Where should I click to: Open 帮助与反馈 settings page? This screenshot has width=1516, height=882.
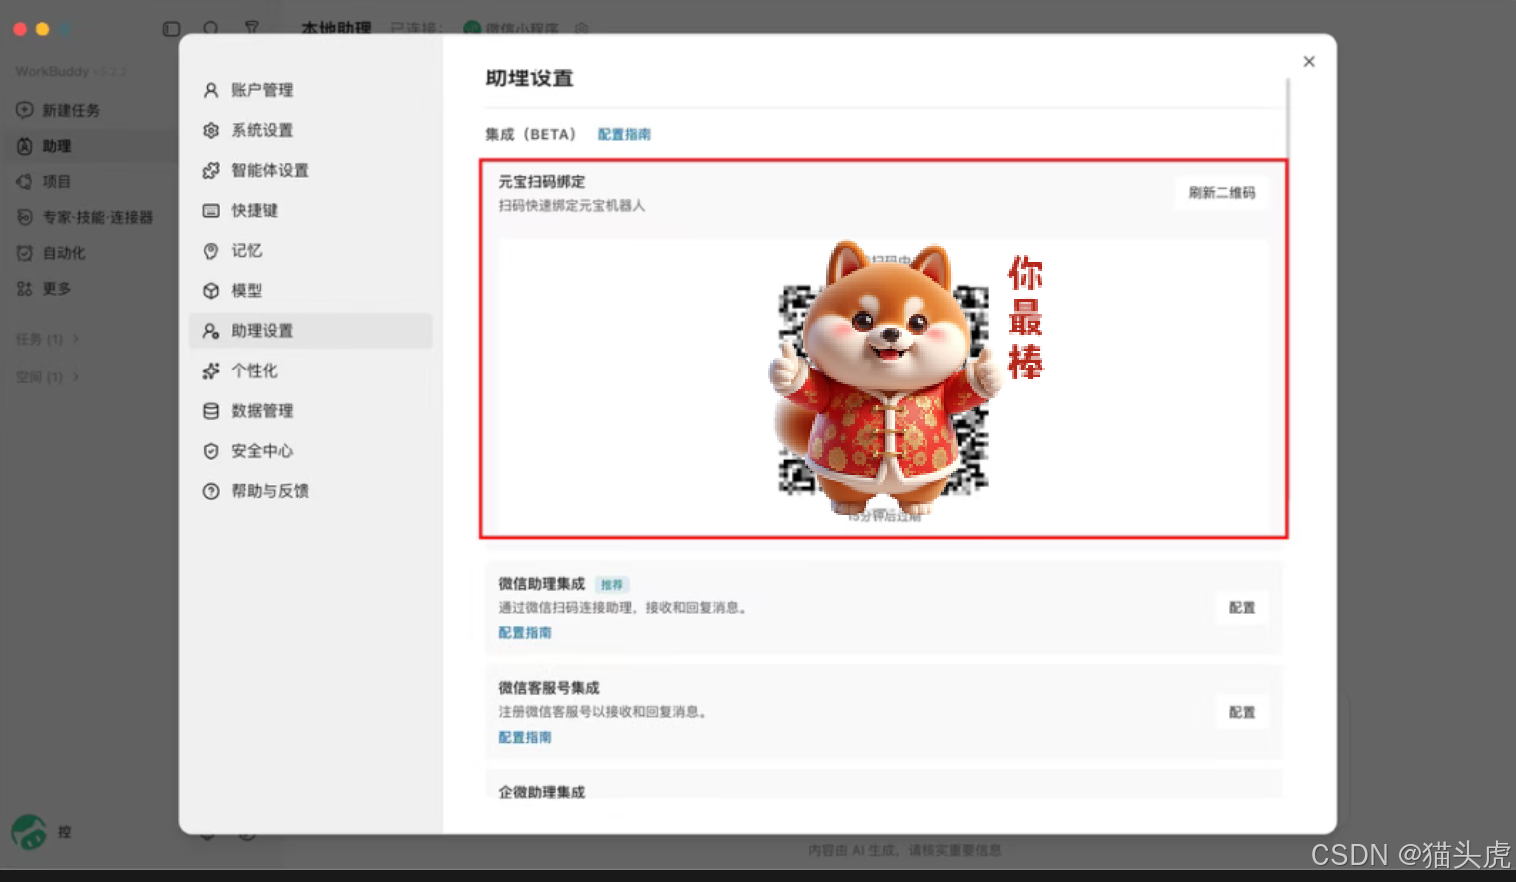tap(310, 491)
